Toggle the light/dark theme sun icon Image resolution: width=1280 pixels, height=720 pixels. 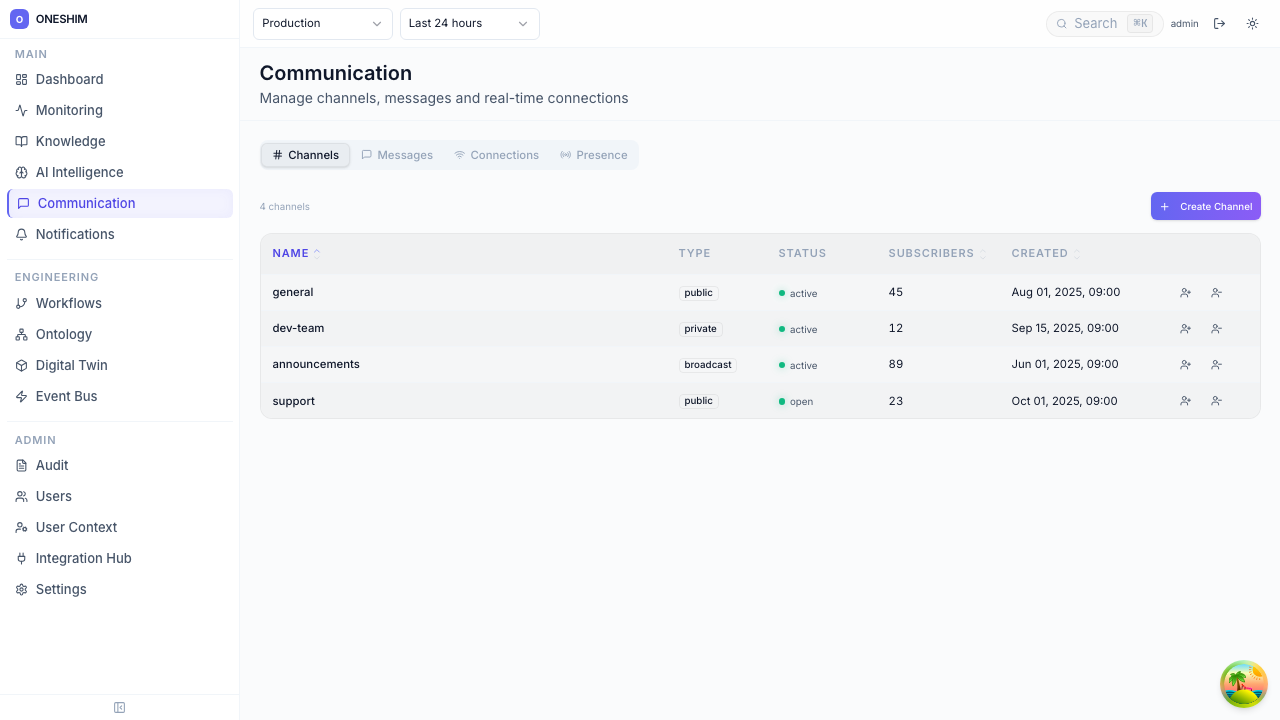click(x=1252, y=24)
